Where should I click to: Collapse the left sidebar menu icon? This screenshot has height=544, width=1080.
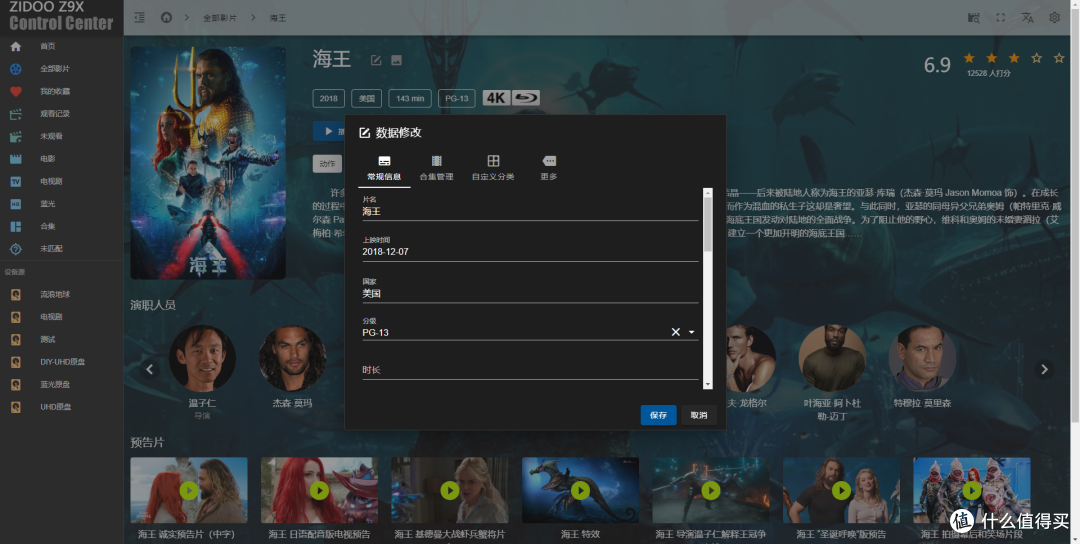140,18
